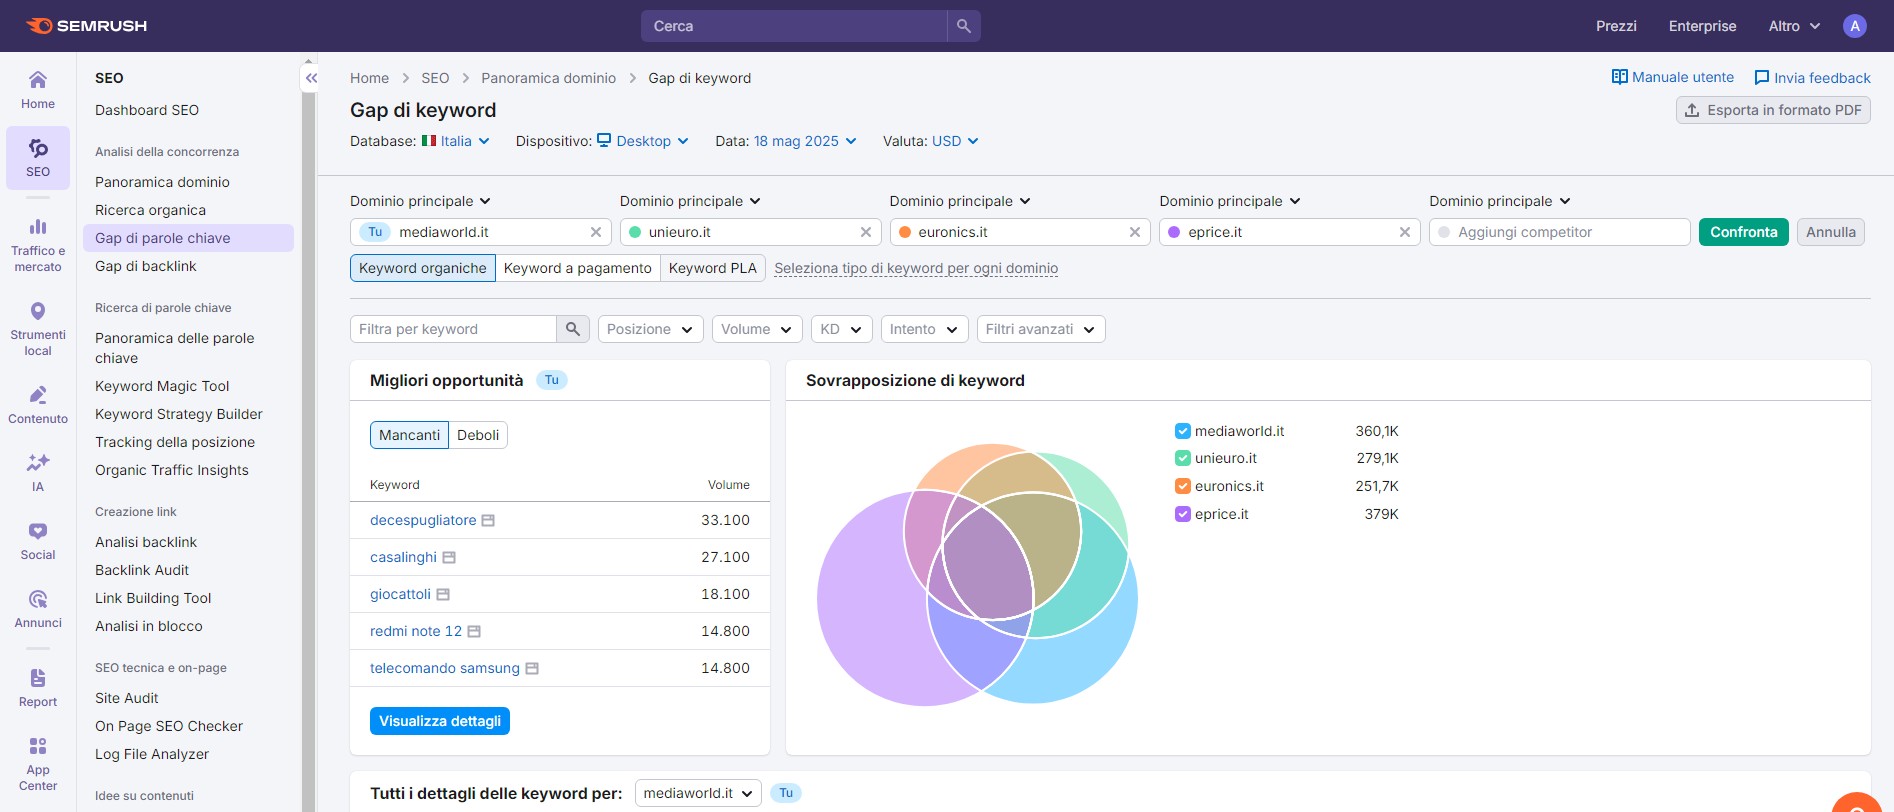Select the Mancanti toggle
Image resolution: width=1894 pixels, height=812 pixels.
click(x=409, y=435)
